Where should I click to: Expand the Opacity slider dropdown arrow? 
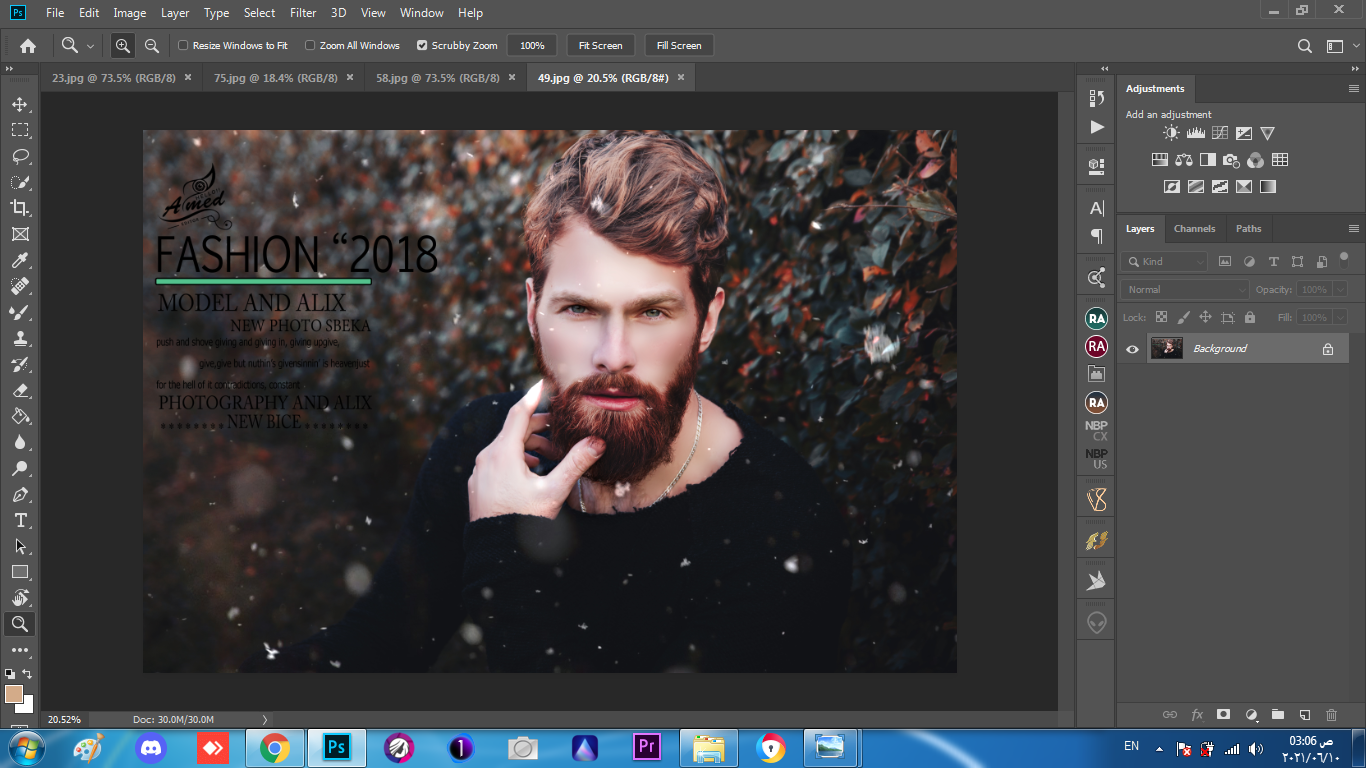(1340, 289)
